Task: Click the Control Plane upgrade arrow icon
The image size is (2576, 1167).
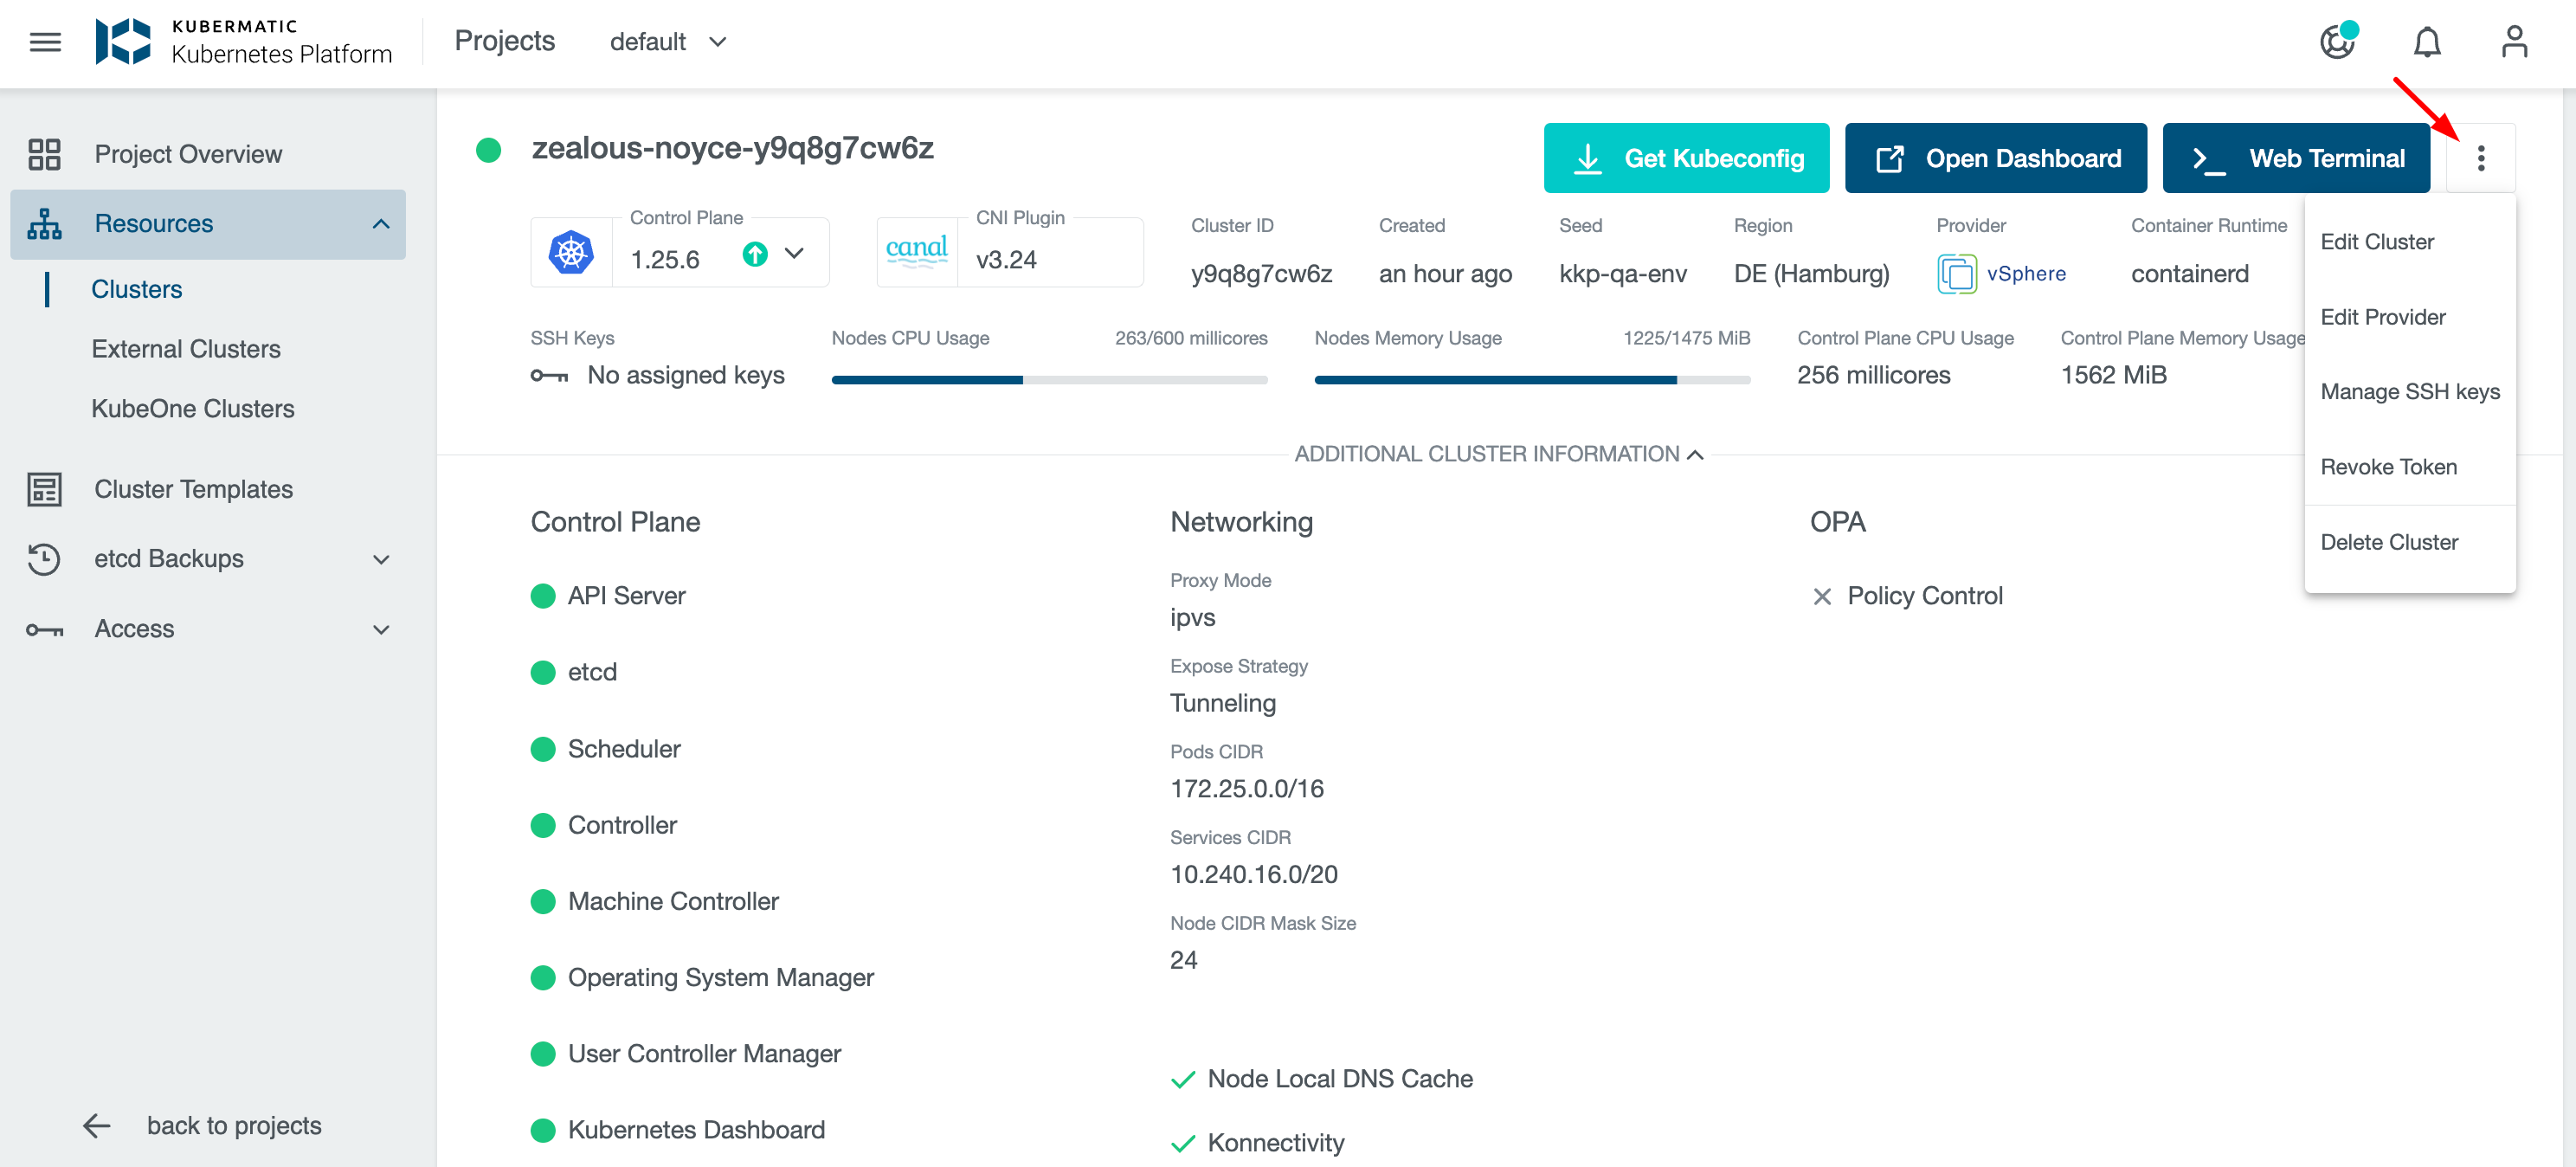Action: pos(755,256)
